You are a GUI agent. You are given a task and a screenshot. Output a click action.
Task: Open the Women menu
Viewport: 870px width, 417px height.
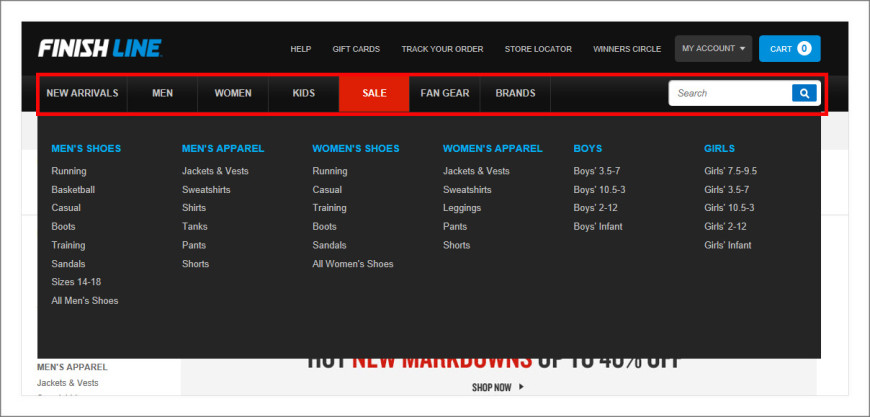(233, 93)
